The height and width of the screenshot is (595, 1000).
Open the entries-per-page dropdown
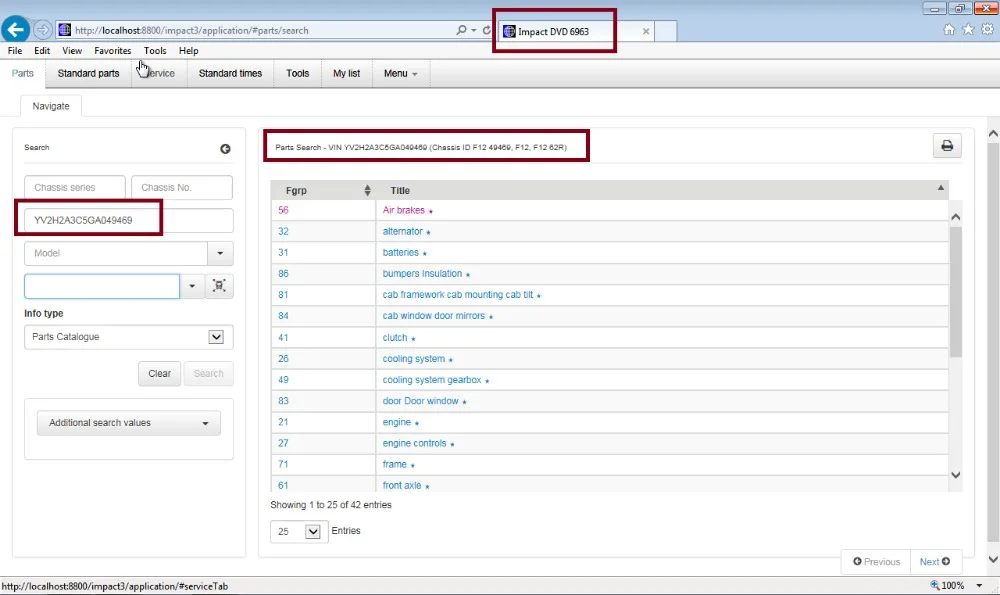tap(312, 532)
